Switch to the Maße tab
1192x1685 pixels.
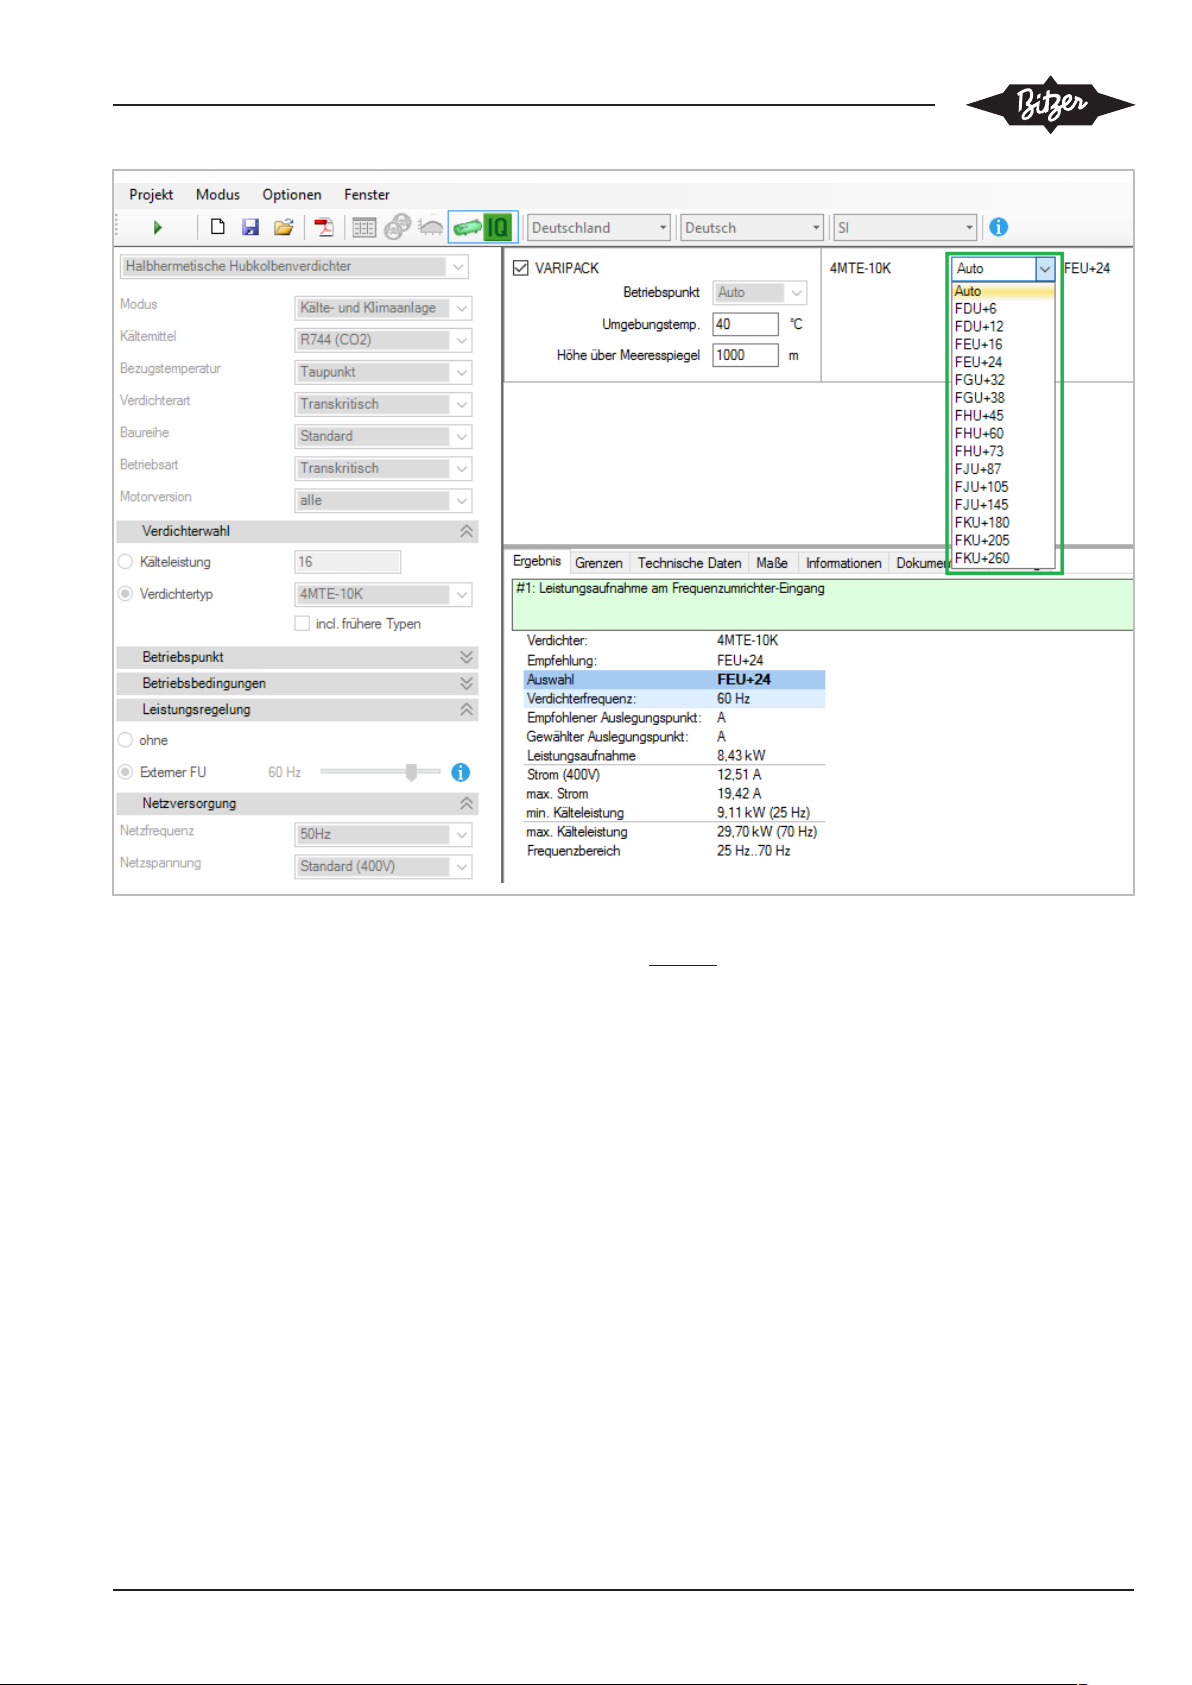772,563
